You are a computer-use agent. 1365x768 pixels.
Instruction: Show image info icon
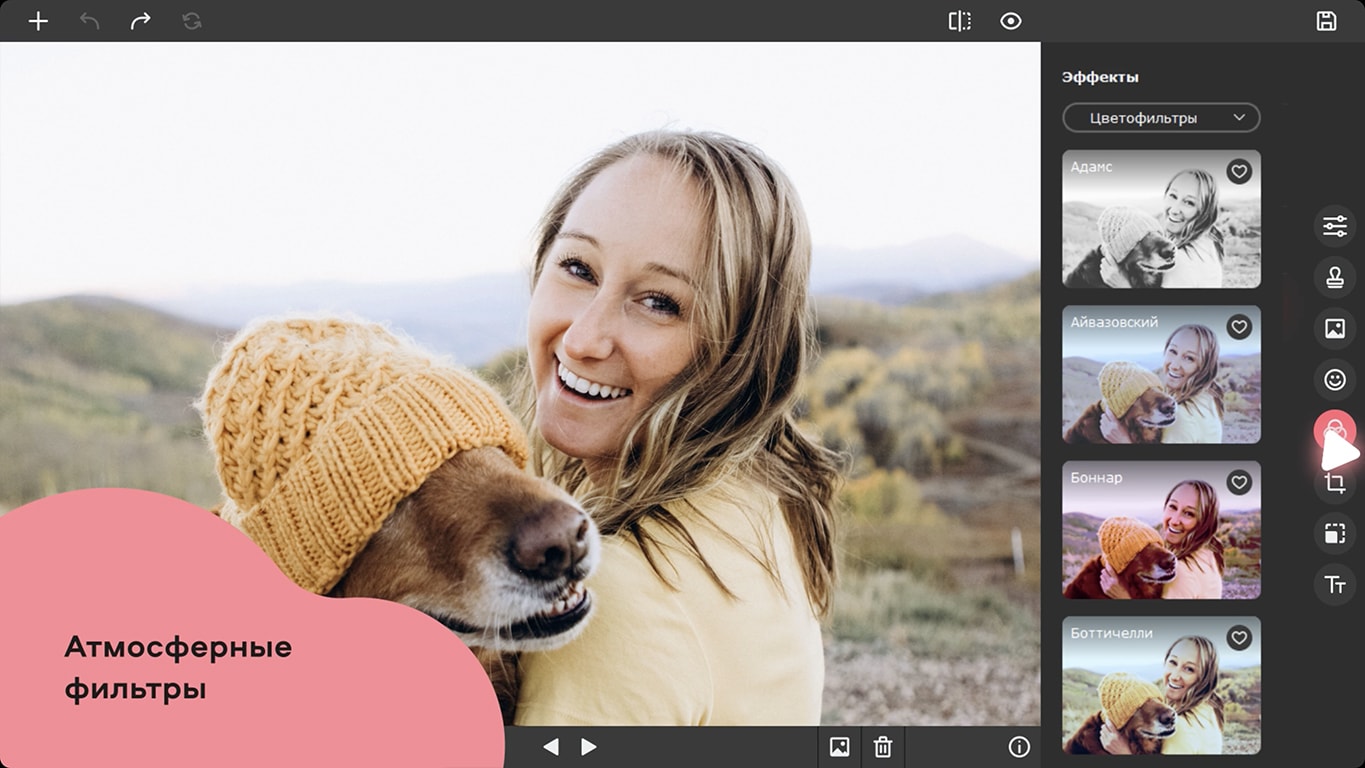pos(1019,747)
